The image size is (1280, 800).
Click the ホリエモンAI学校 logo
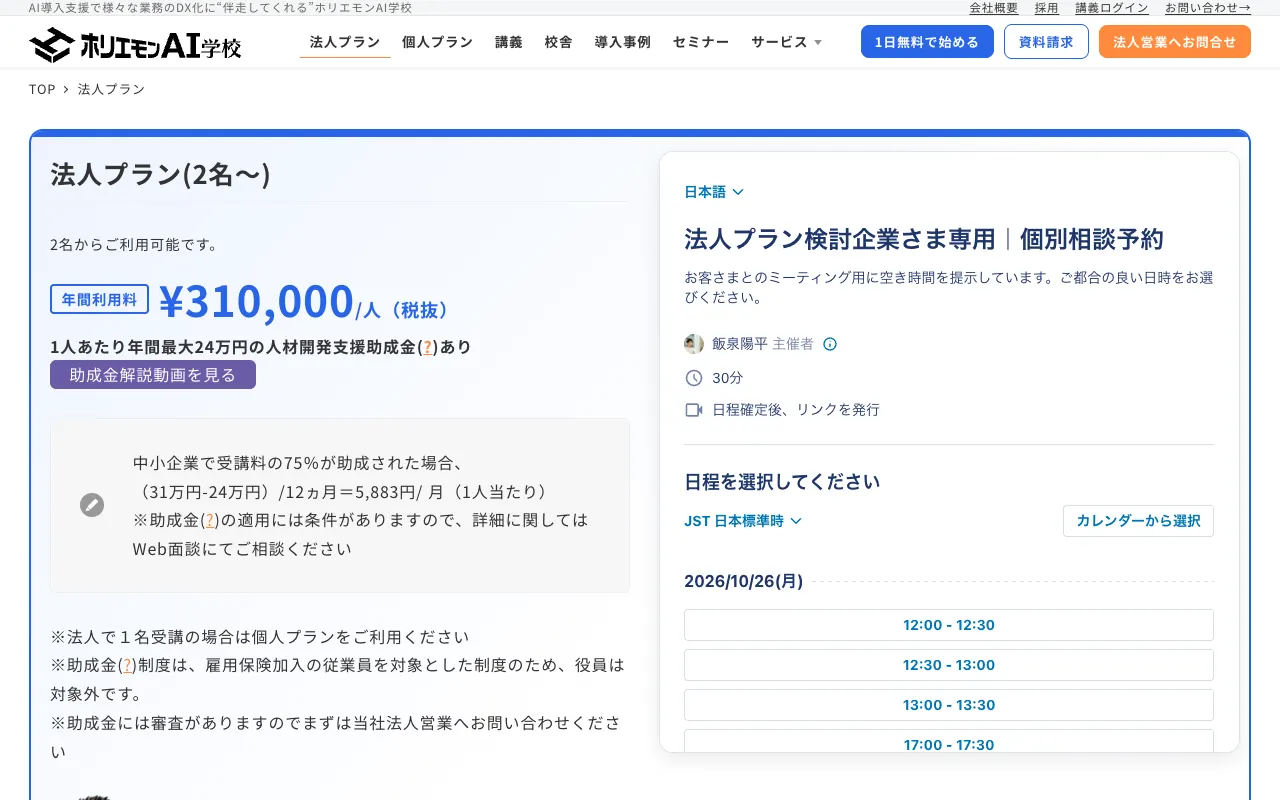coord(135,44)
